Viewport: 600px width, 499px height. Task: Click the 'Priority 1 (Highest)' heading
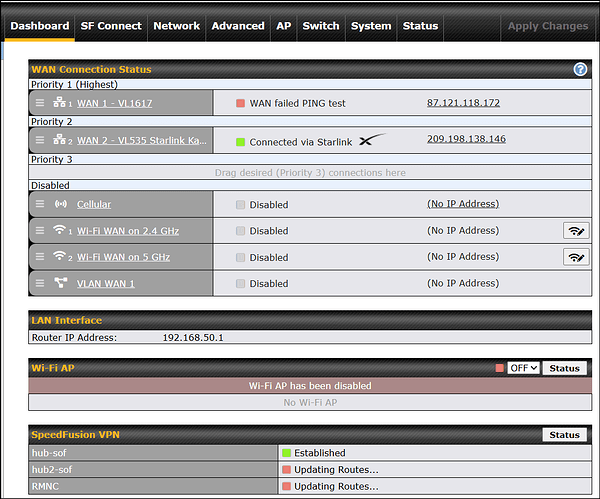(74, 84)
